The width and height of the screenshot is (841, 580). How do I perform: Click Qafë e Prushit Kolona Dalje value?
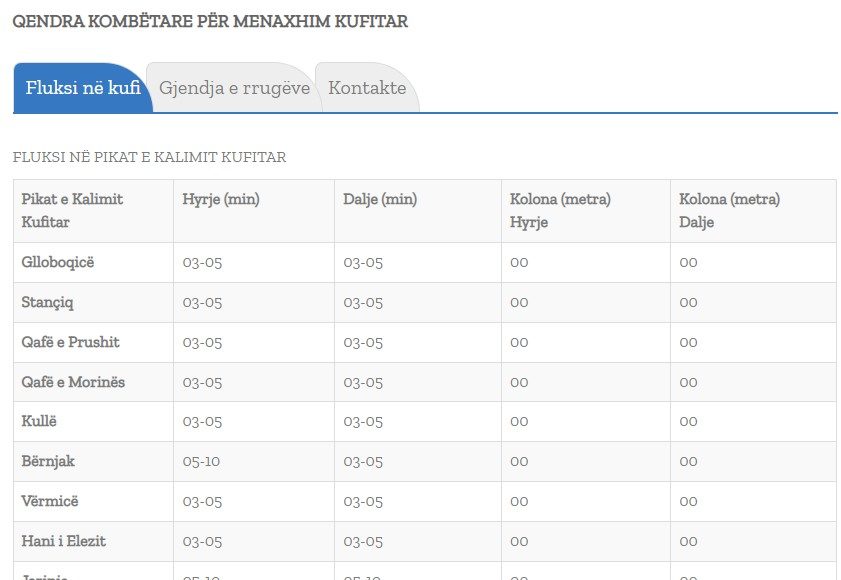click(x=688, y=342)
